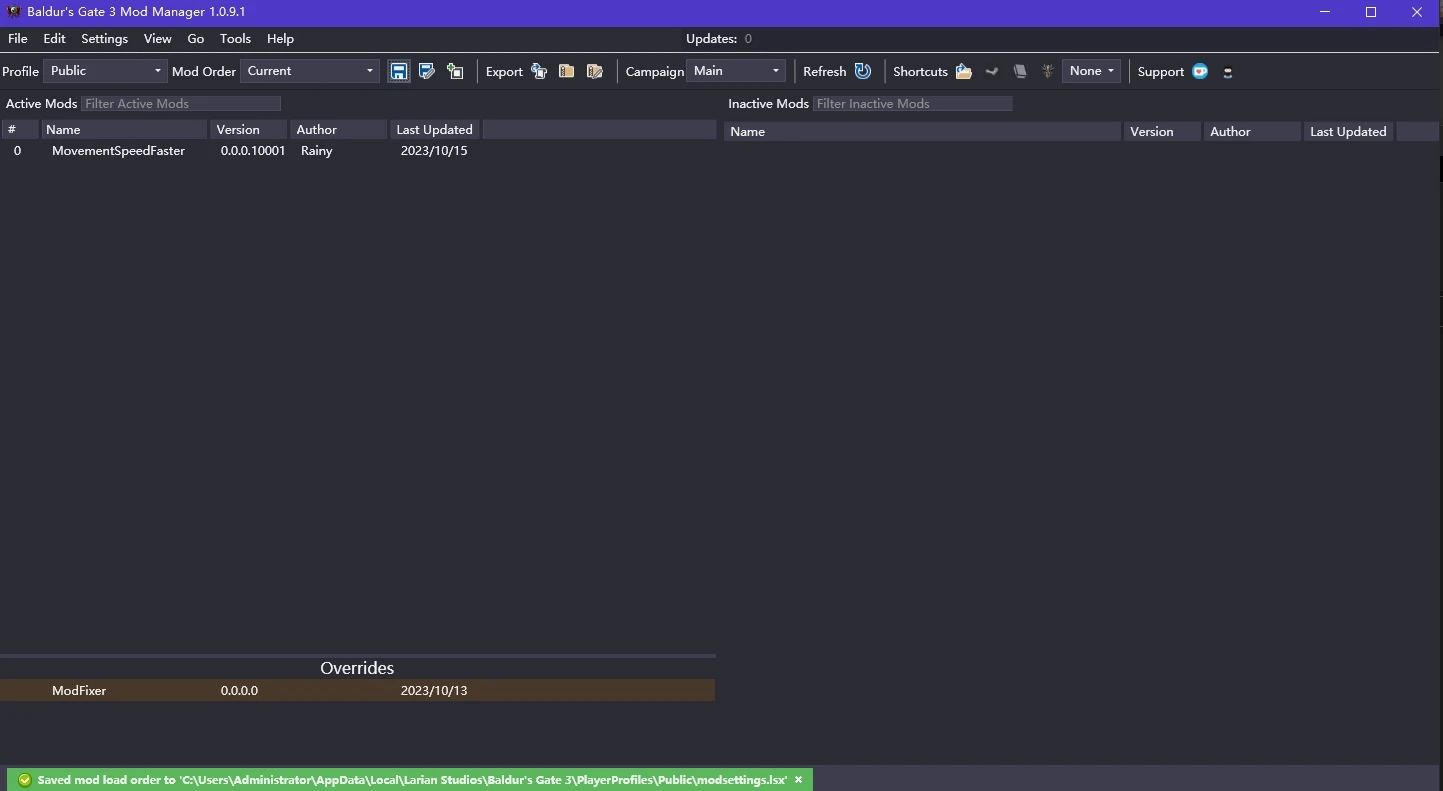Click the Shortcuts label in toolbar
Viewport: 1443px width, 791px height.
click(x=920, y=71)
